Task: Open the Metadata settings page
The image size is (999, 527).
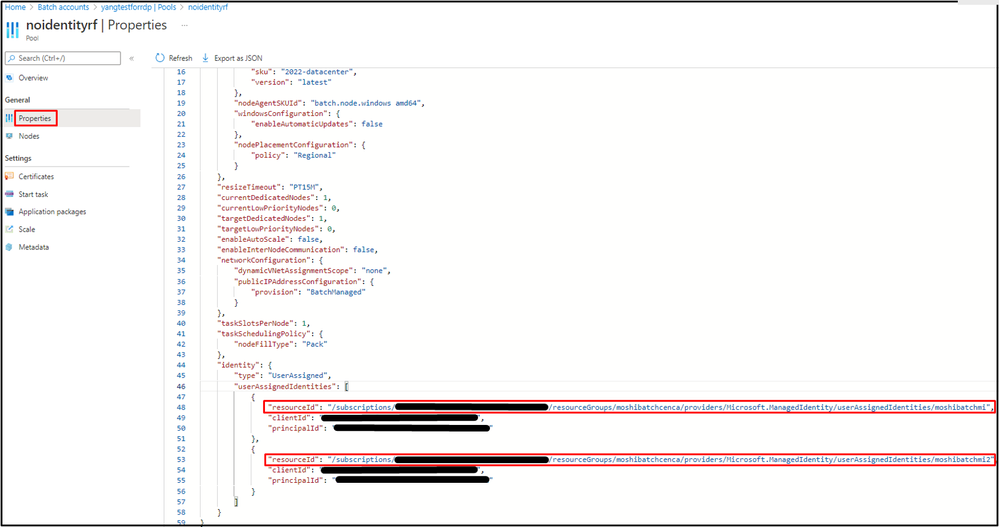Action: (34, 247)
